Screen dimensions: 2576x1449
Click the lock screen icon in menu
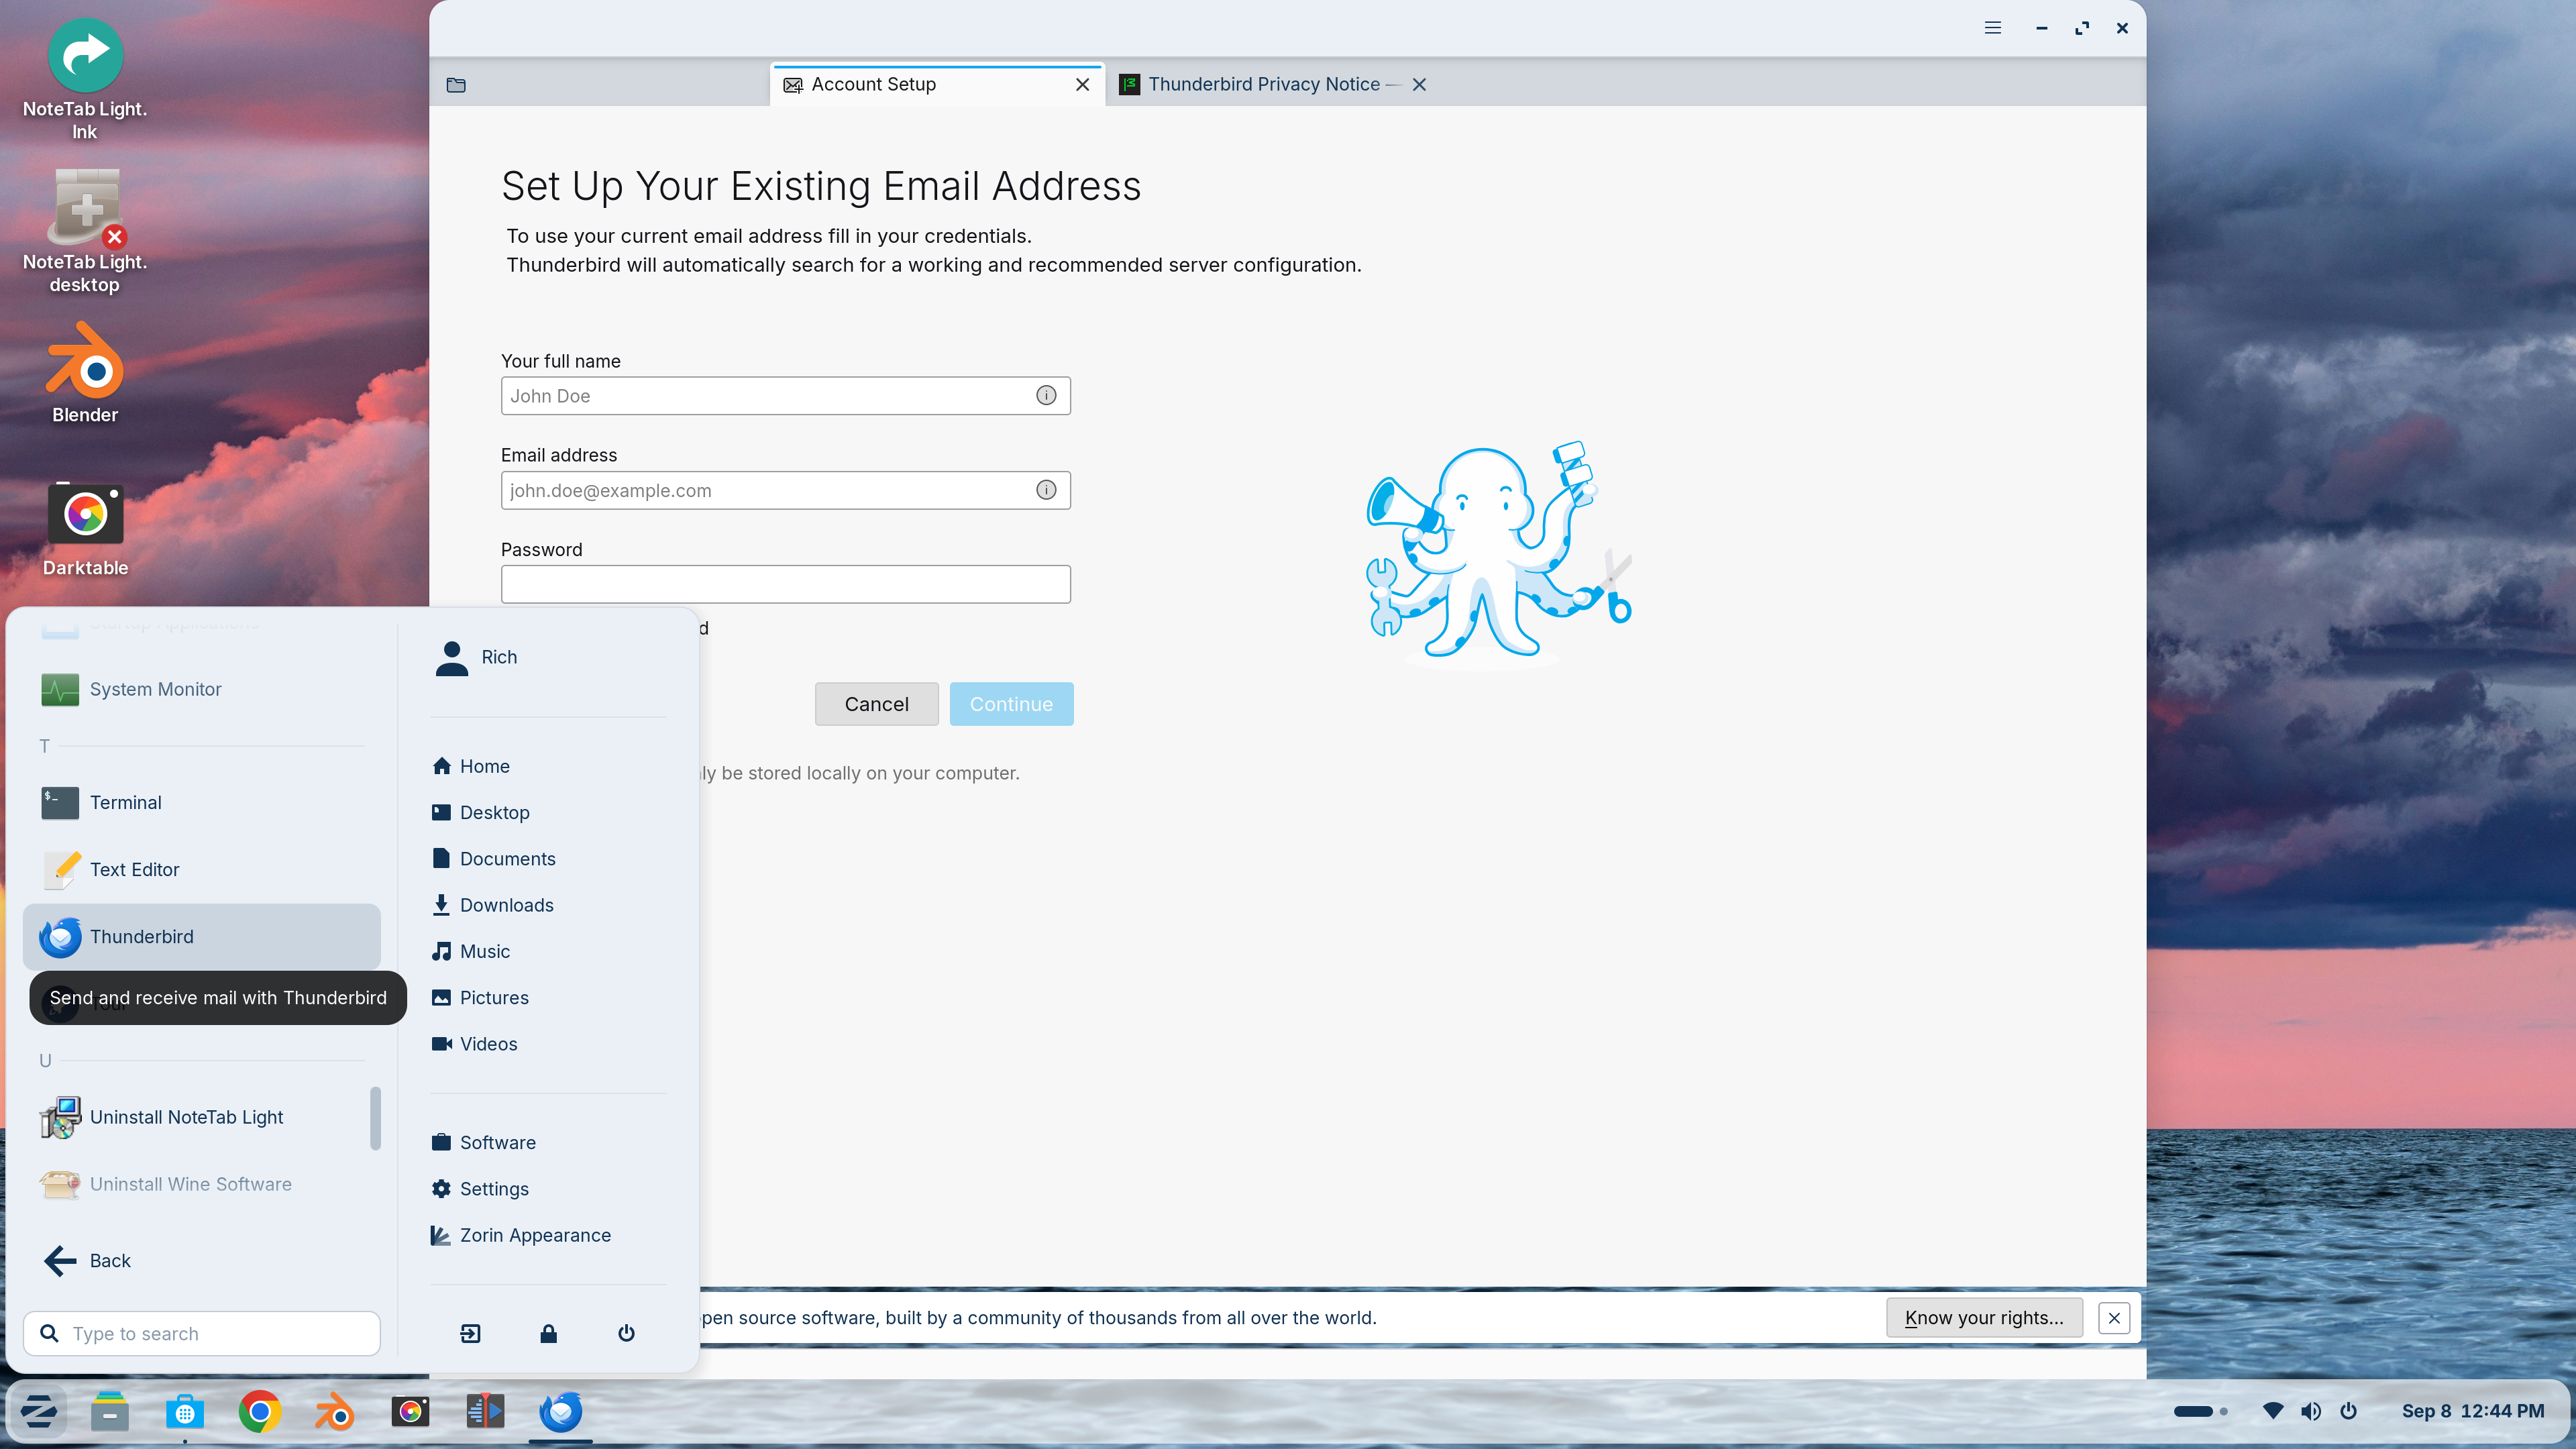548,1333
